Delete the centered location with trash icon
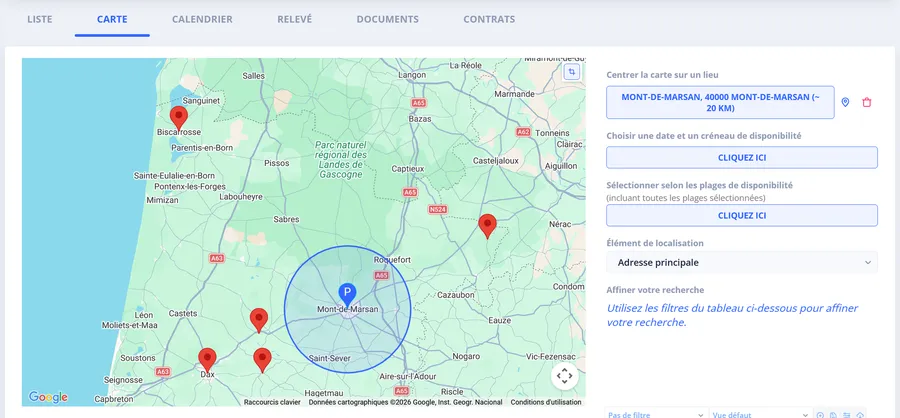900x418 pixels. [x=867, y=102]
